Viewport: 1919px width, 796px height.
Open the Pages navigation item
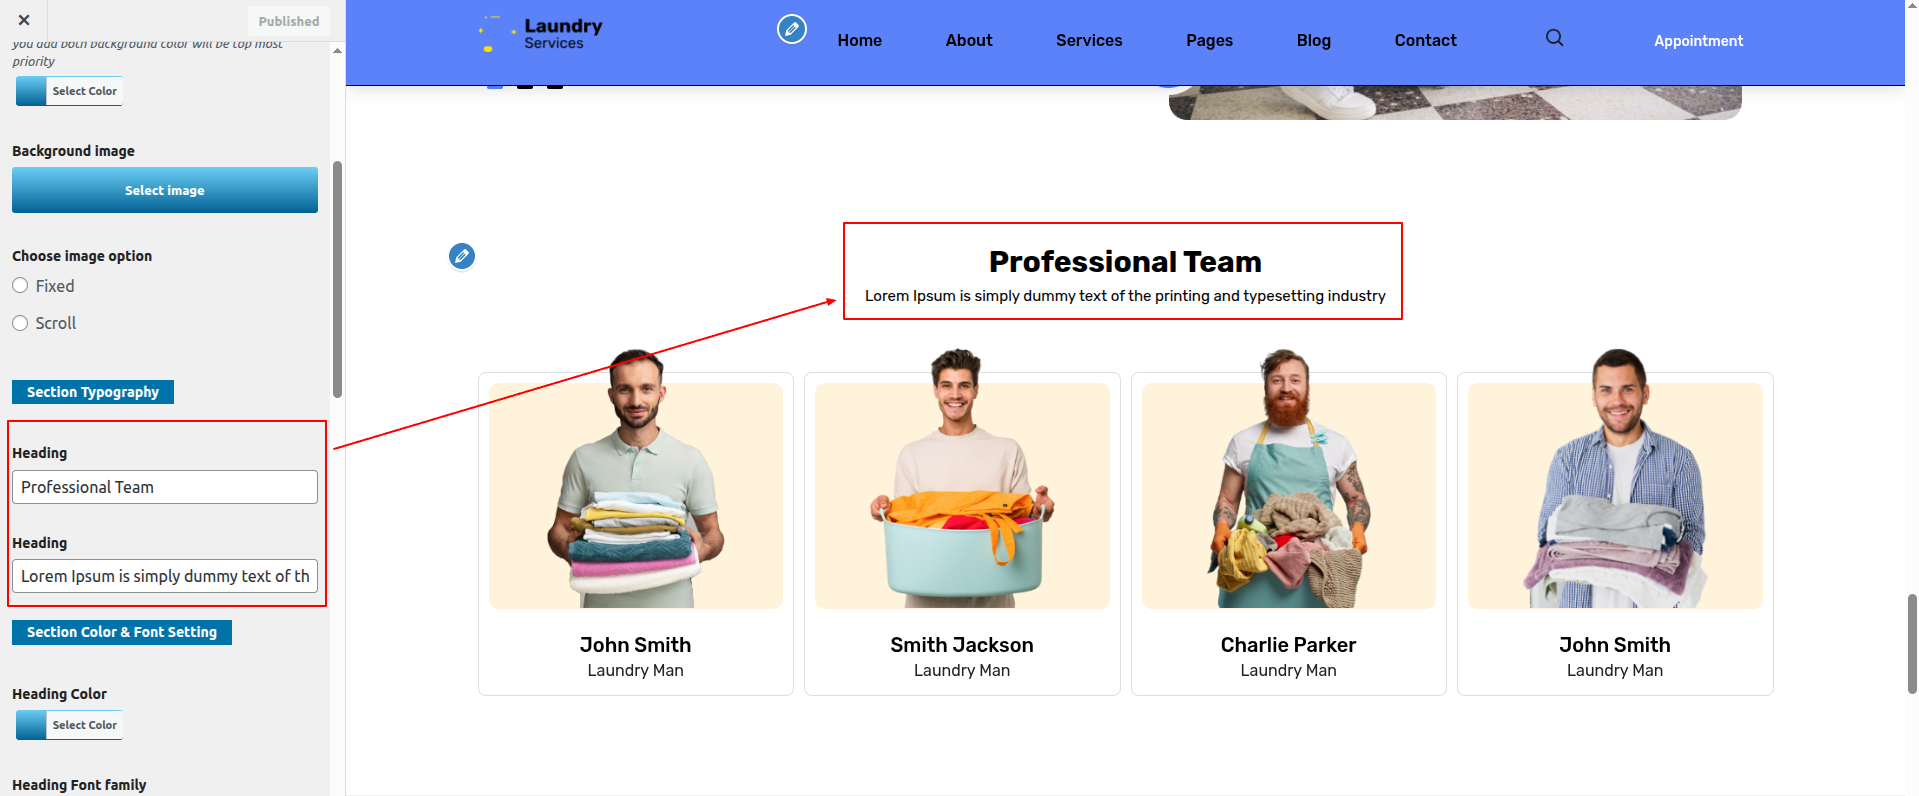click(1209, 41)
